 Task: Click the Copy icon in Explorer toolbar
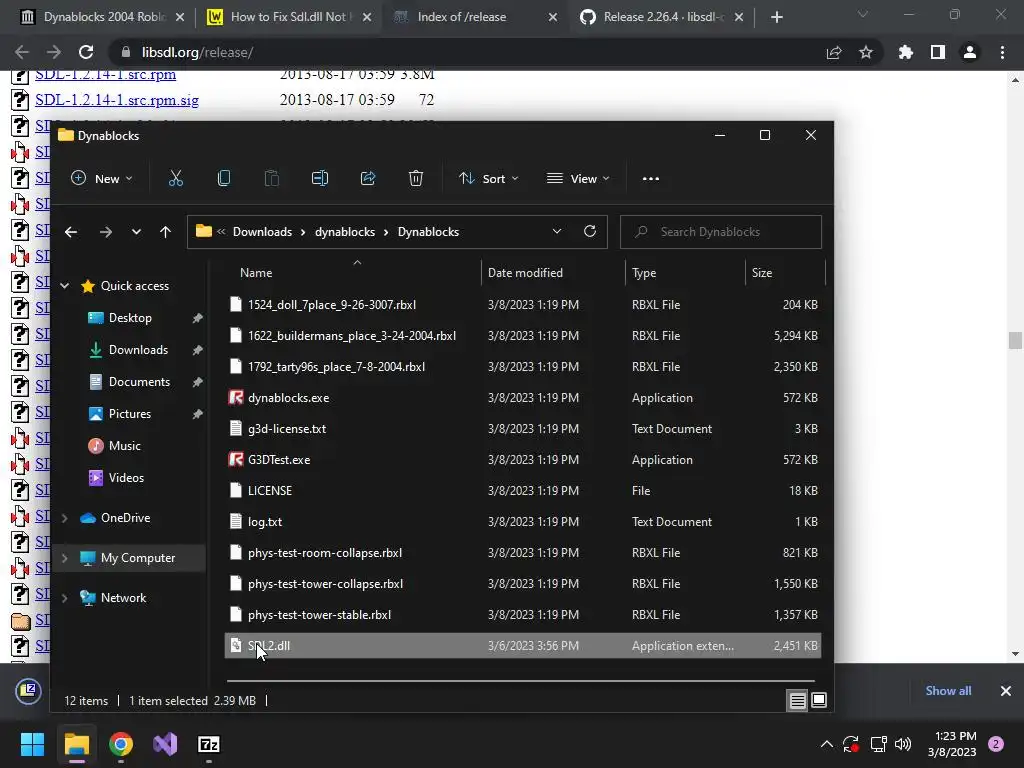(224, 178)
